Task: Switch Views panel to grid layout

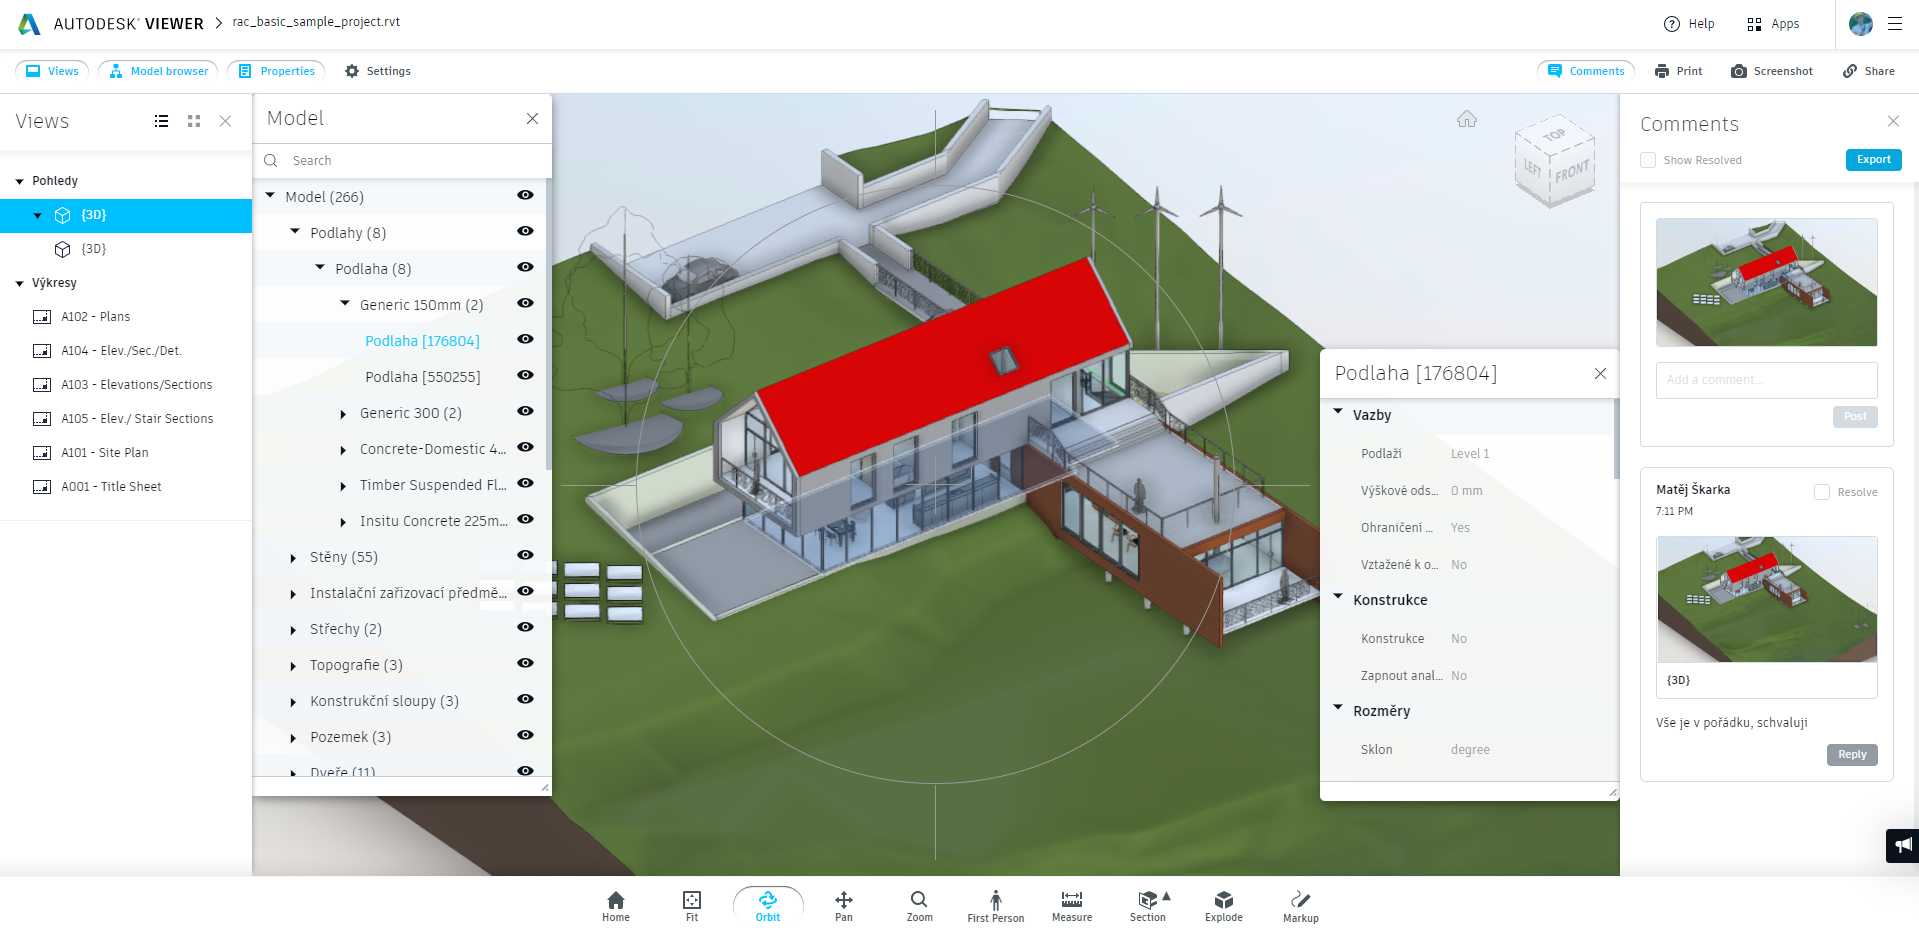Action: coord(194,121)
